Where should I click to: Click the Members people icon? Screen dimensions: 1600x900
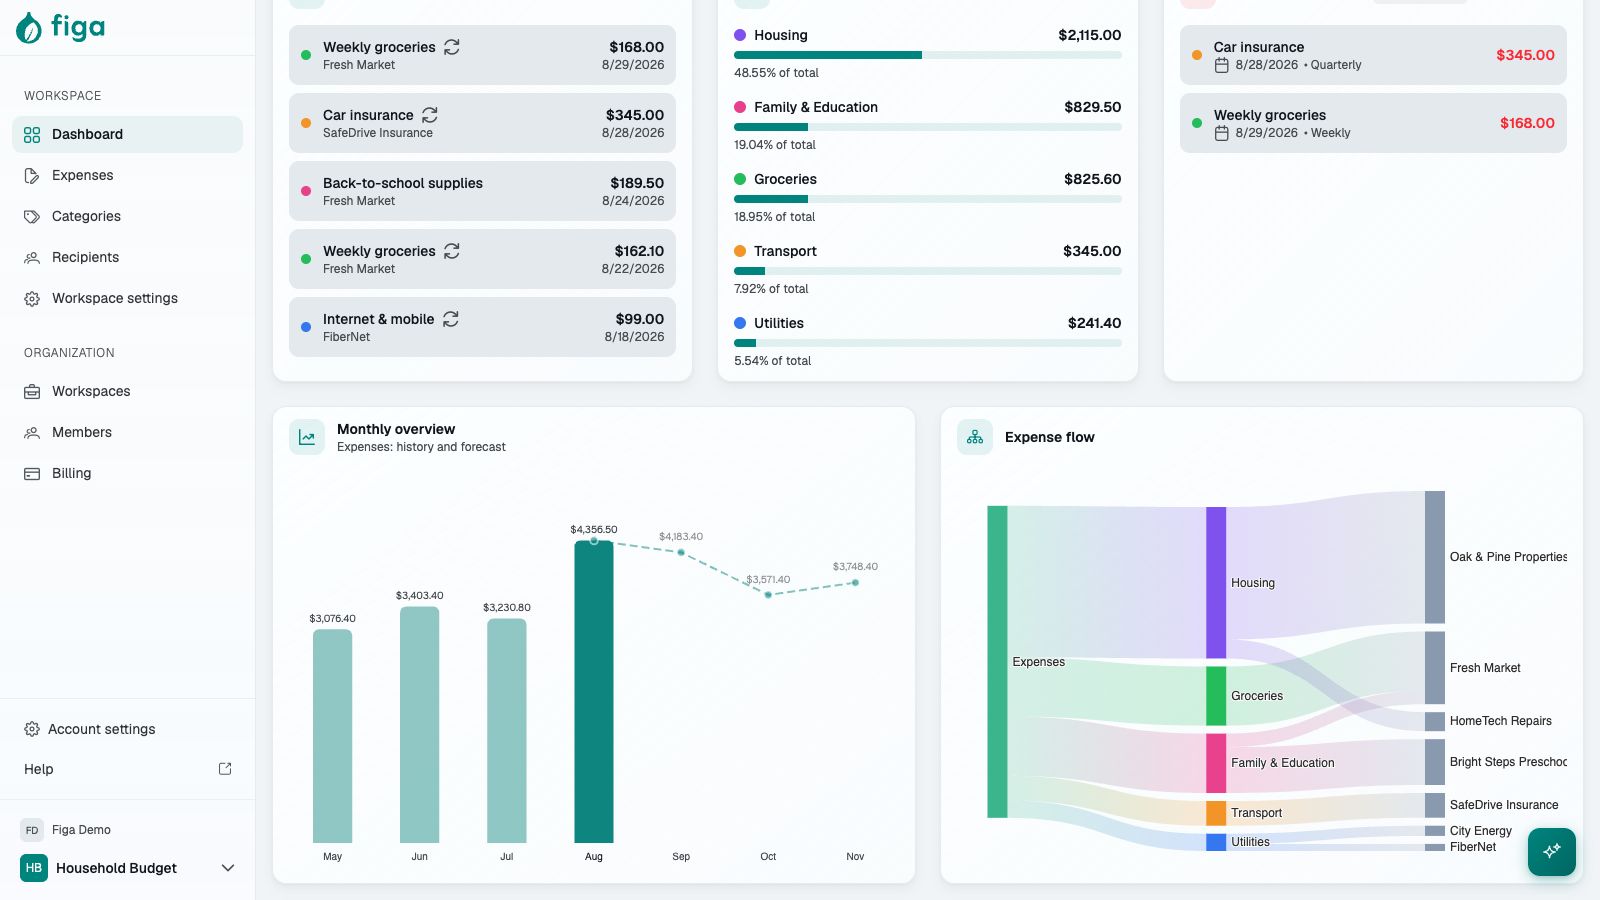(x=32, y=433)
